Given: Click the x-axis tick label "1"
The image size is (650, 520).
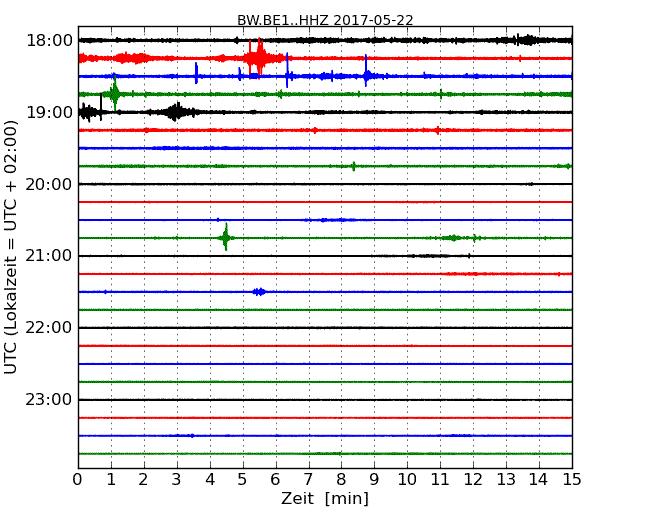Looking at the screenshot, I should 111,480.
